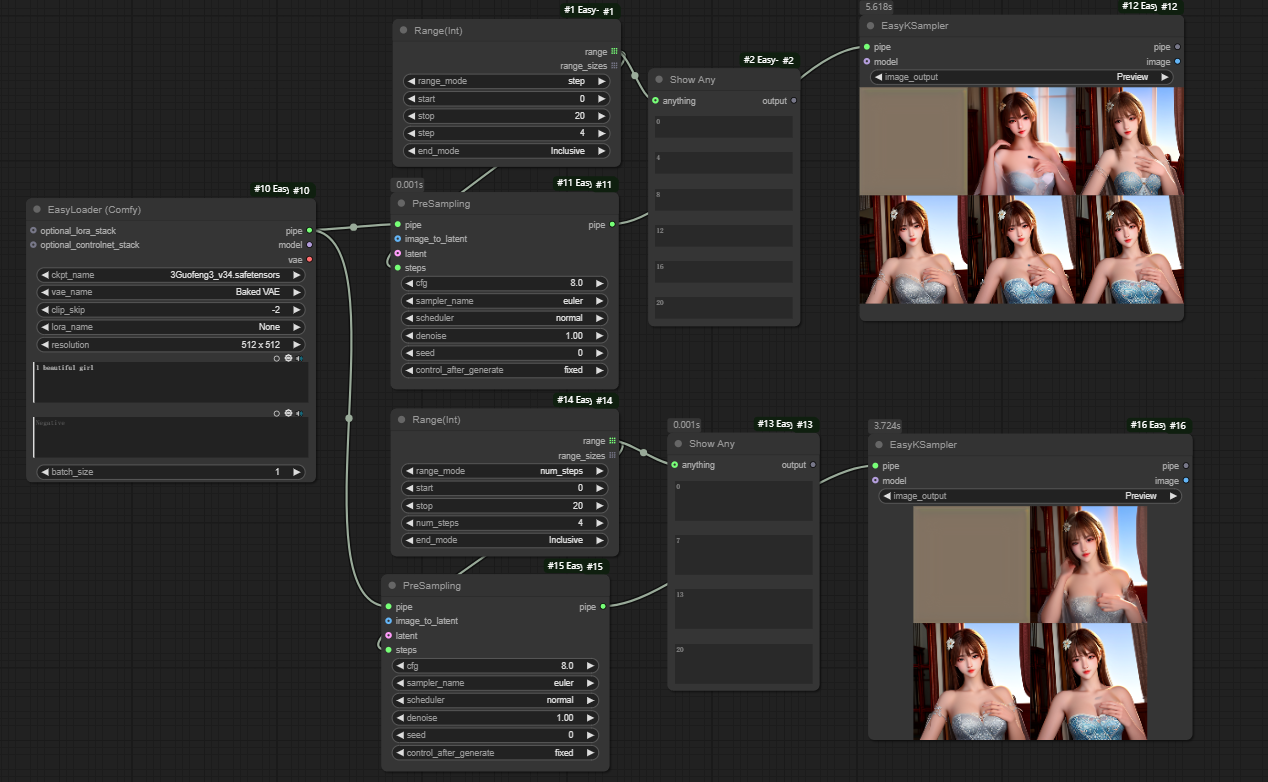Decrease batch_size using its left arrow
The height and width of the screenshot is (782, 1268).
[44, 472]
